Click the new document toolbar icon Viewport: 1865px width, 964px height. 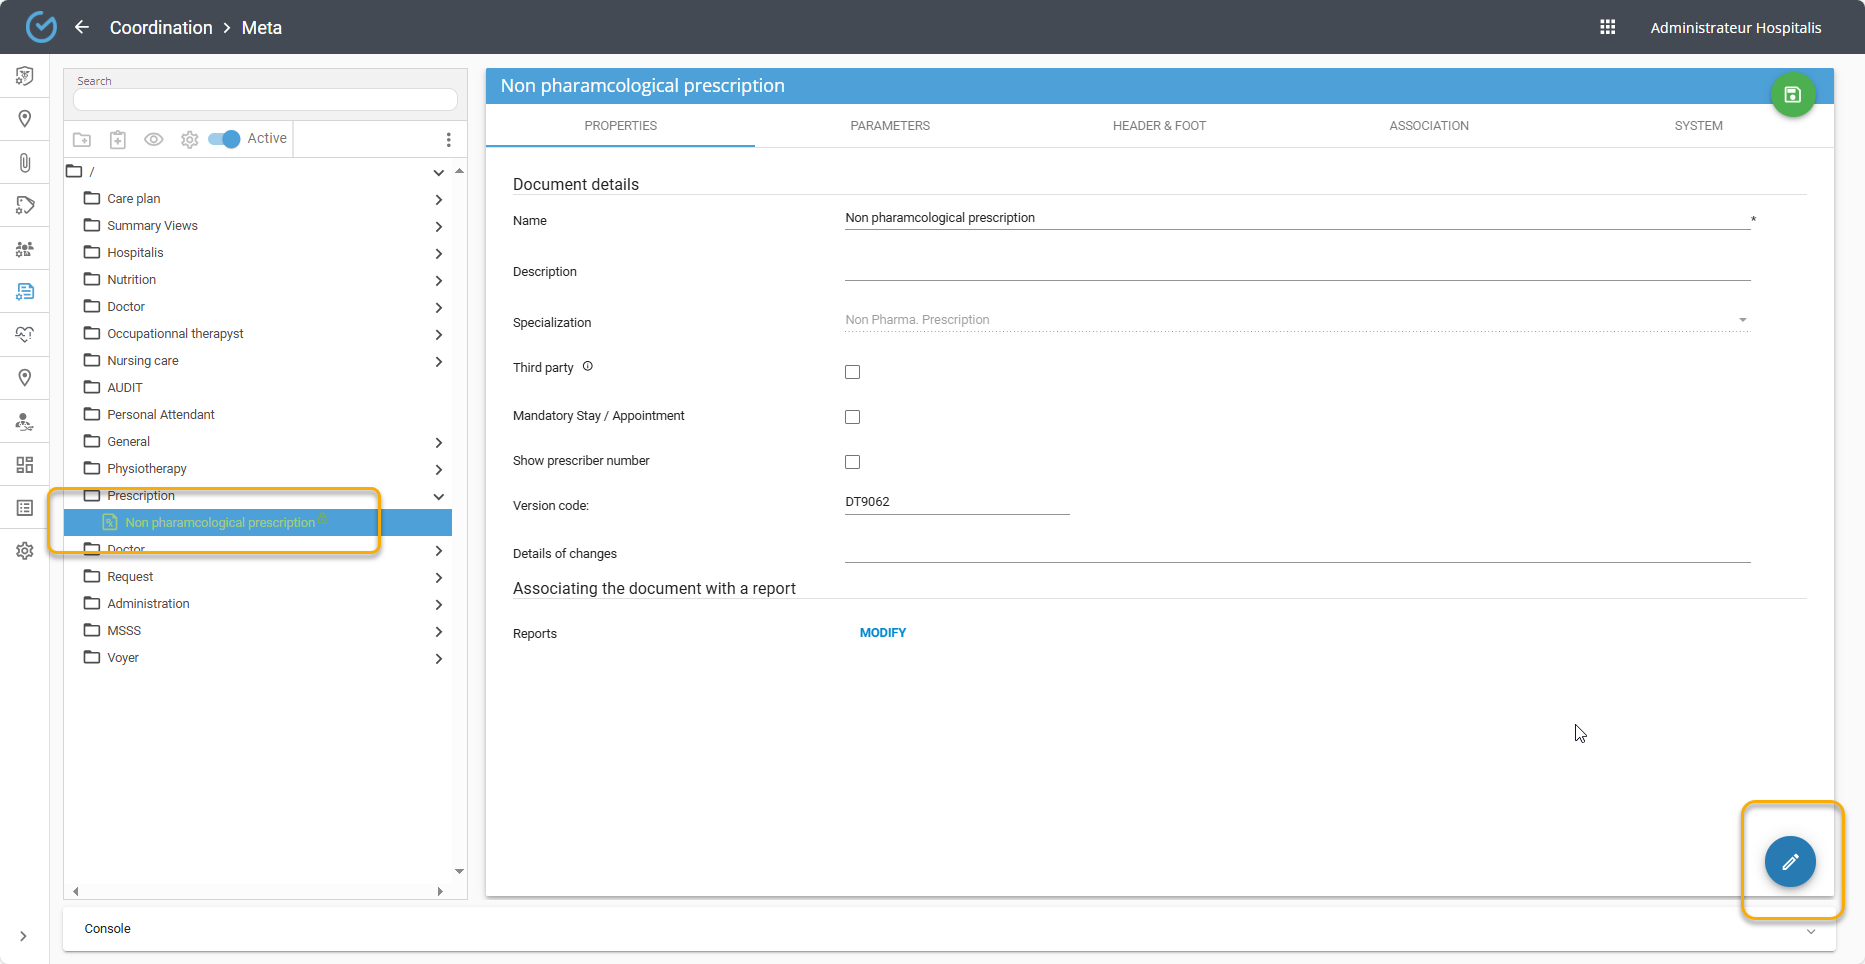click(118, 140)
